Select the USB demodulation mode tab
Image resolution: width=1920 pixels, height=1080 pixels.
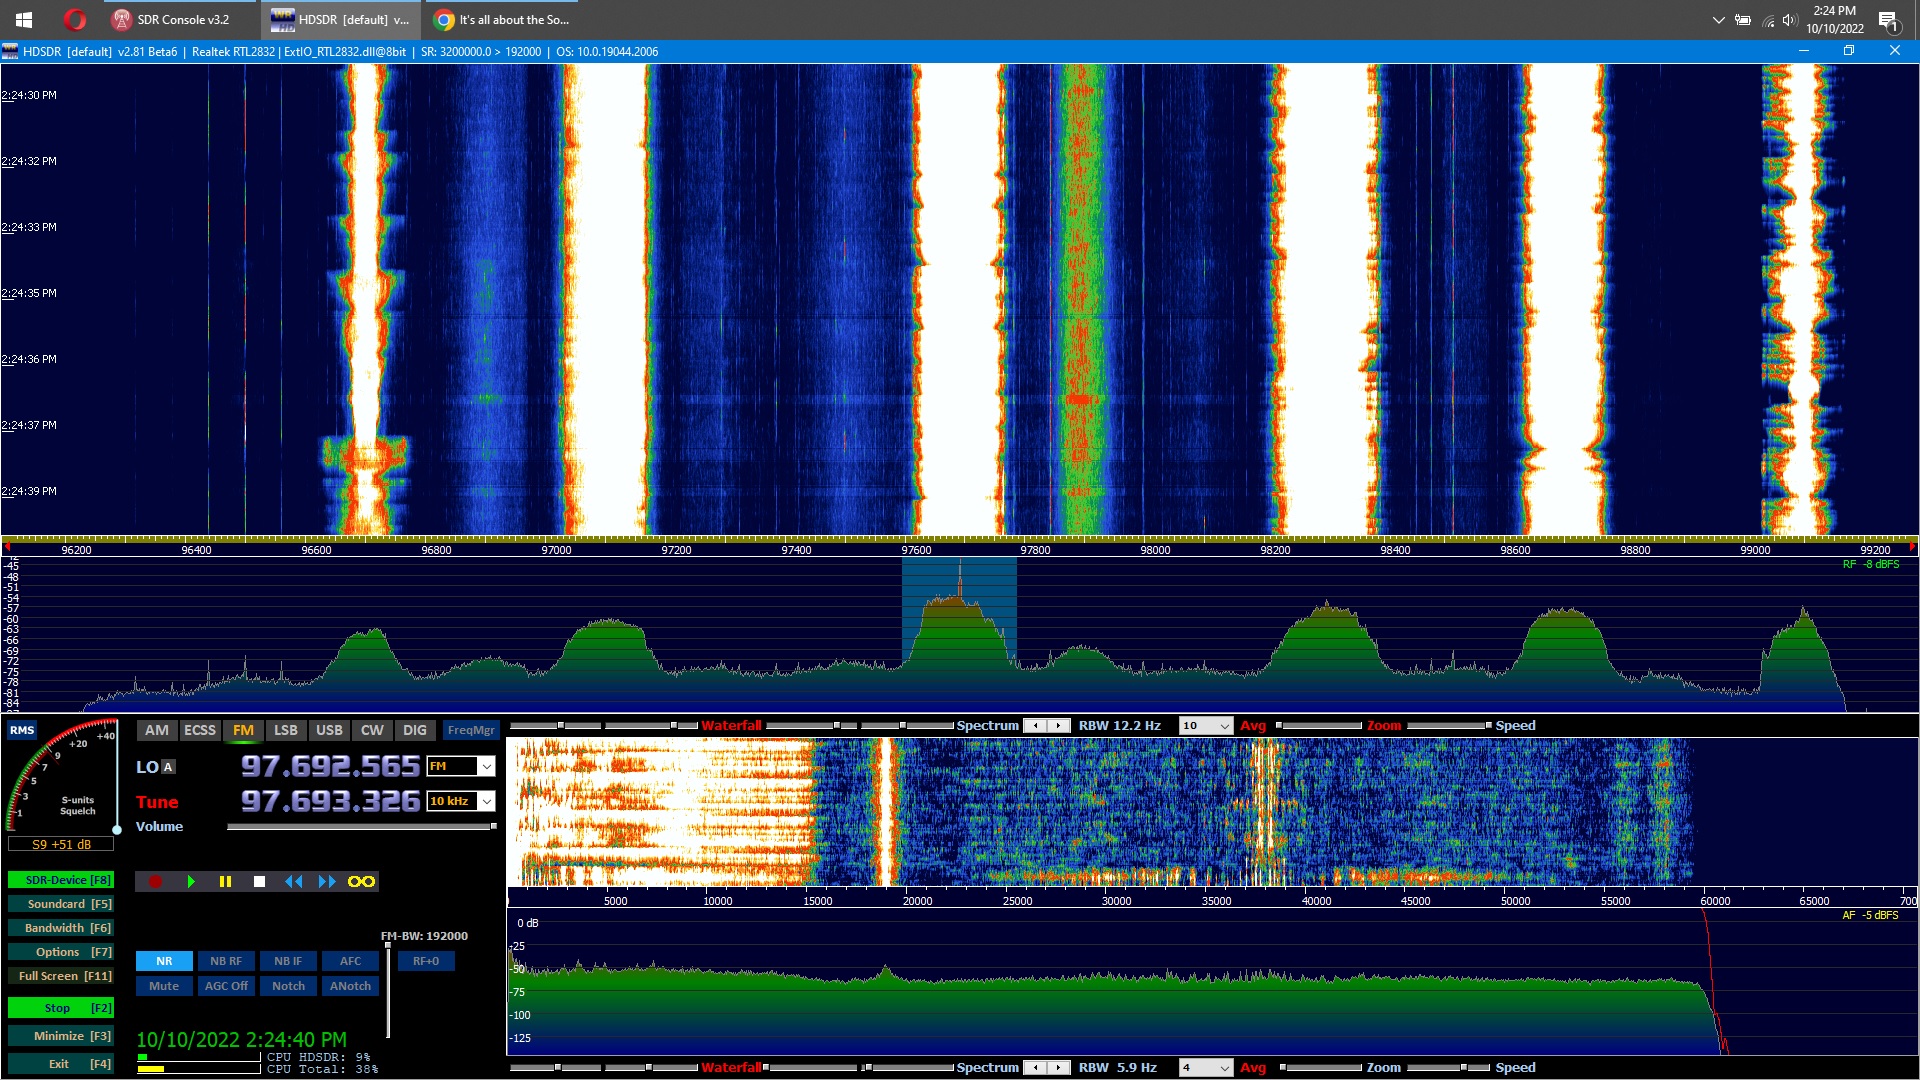pyautogui.click(x=329, y=730)
